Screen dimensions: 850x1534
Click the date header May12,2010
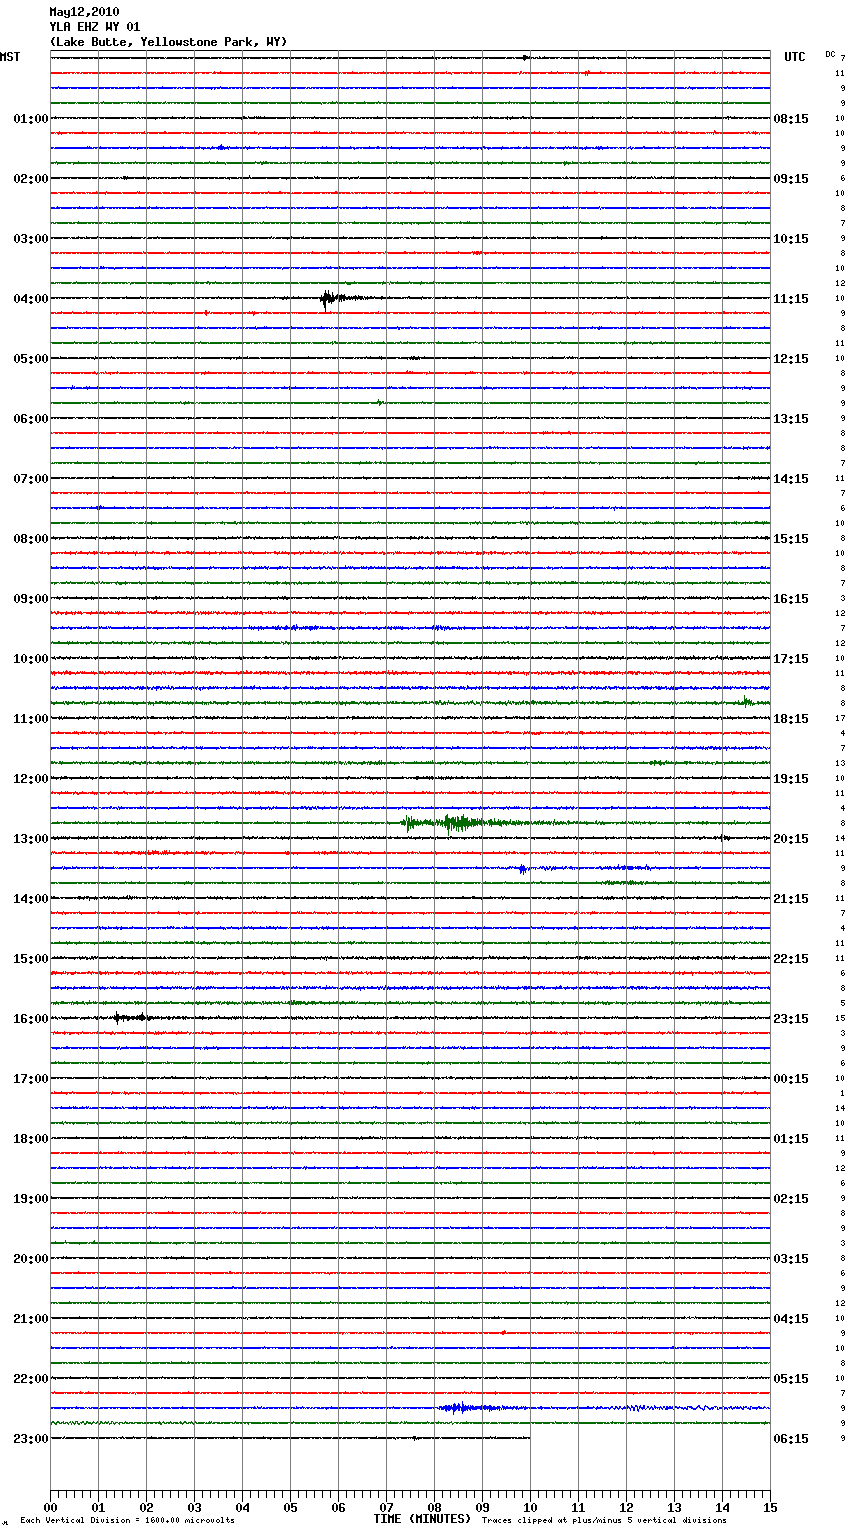click(84, 12)
